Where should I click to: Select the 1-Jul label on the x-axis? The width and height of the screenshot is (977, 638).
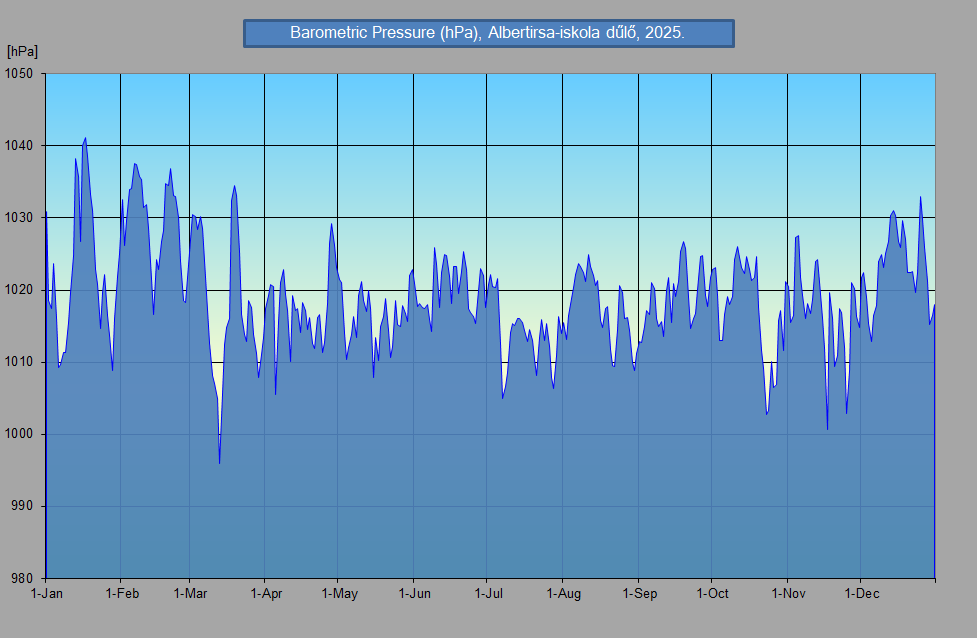(x=487, y=594)
